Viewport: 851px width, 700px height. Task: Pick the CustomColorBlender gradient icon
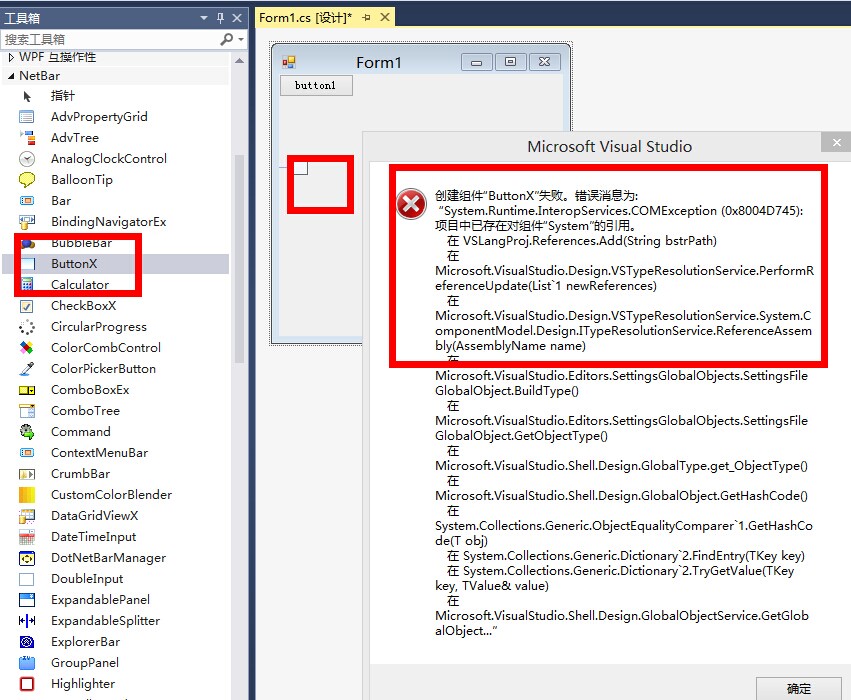[x=27, y=495]
